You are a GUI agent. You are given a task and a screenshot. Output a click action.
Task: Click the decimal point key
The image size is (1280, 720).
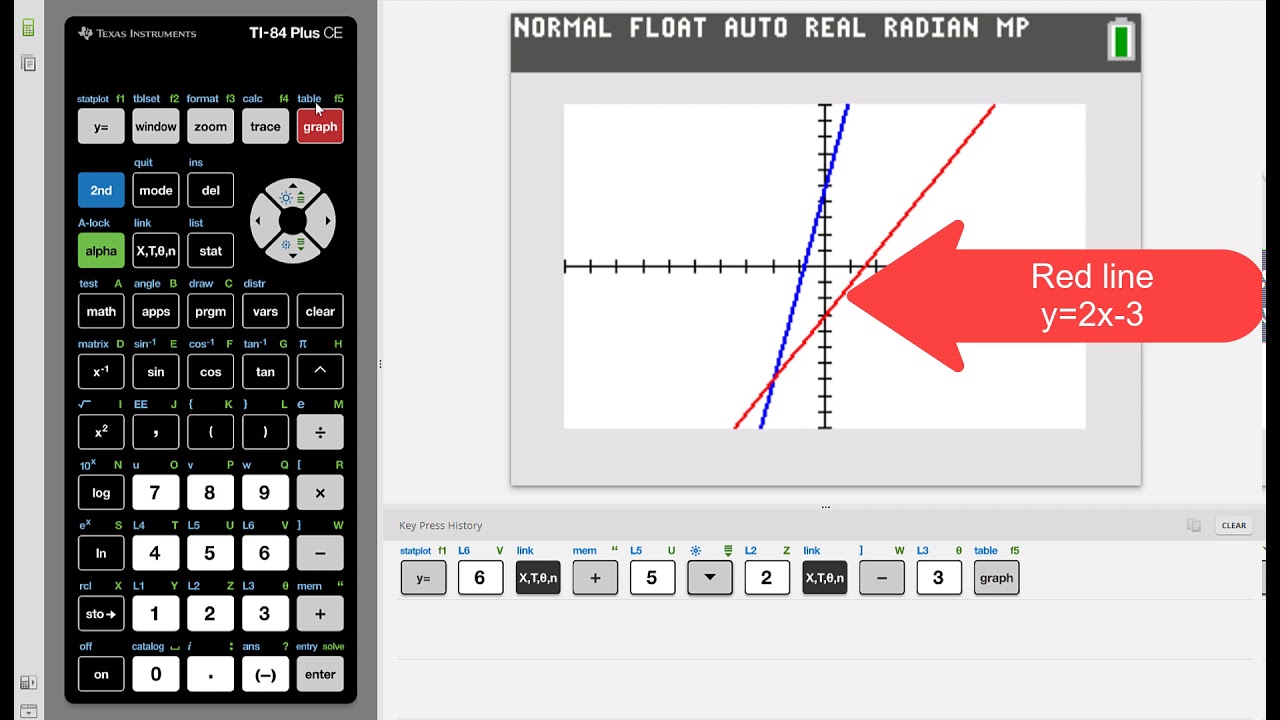coord(210,674)
